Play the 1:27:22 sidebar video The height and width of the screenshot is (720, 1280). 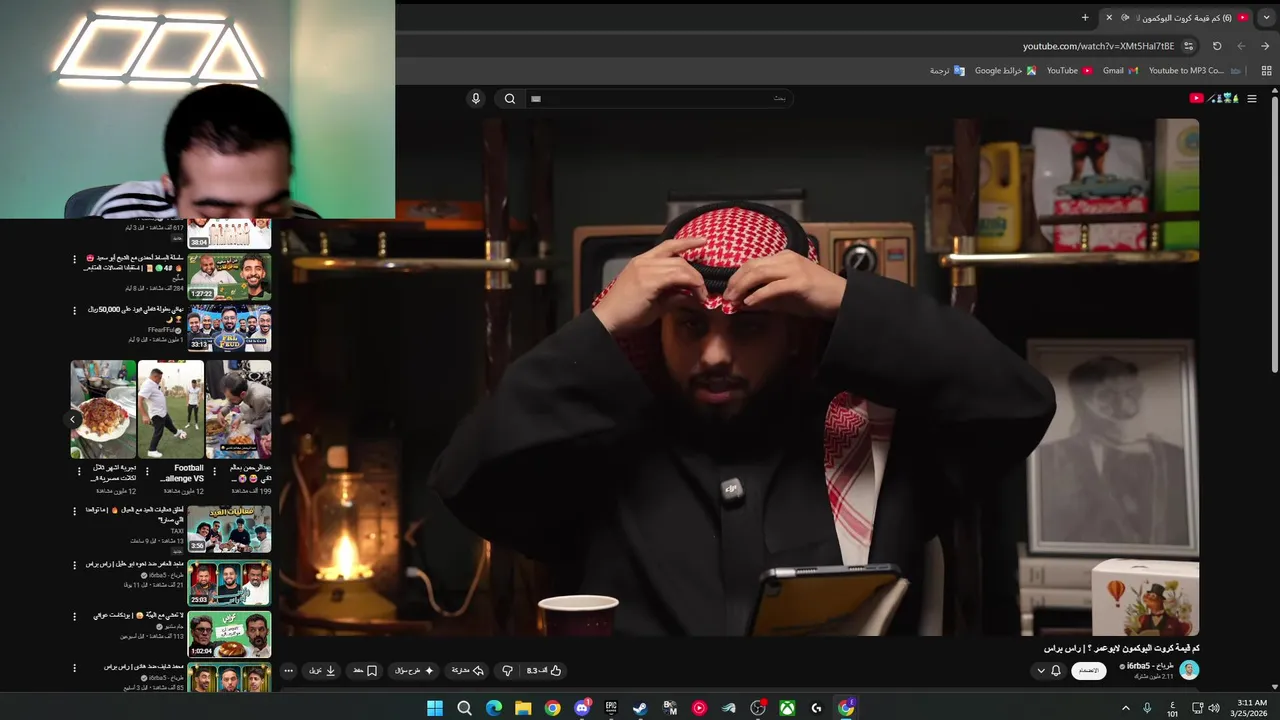point(229,277)
